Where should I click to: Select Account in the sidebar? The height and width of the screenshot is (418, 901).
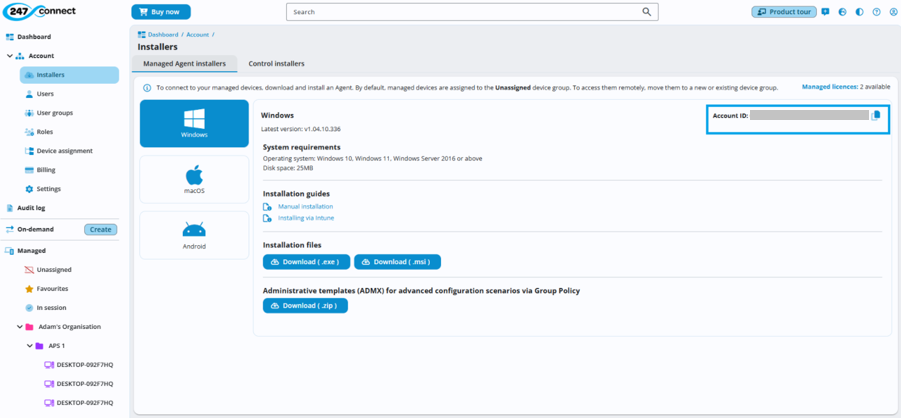[x=41, y=56]
